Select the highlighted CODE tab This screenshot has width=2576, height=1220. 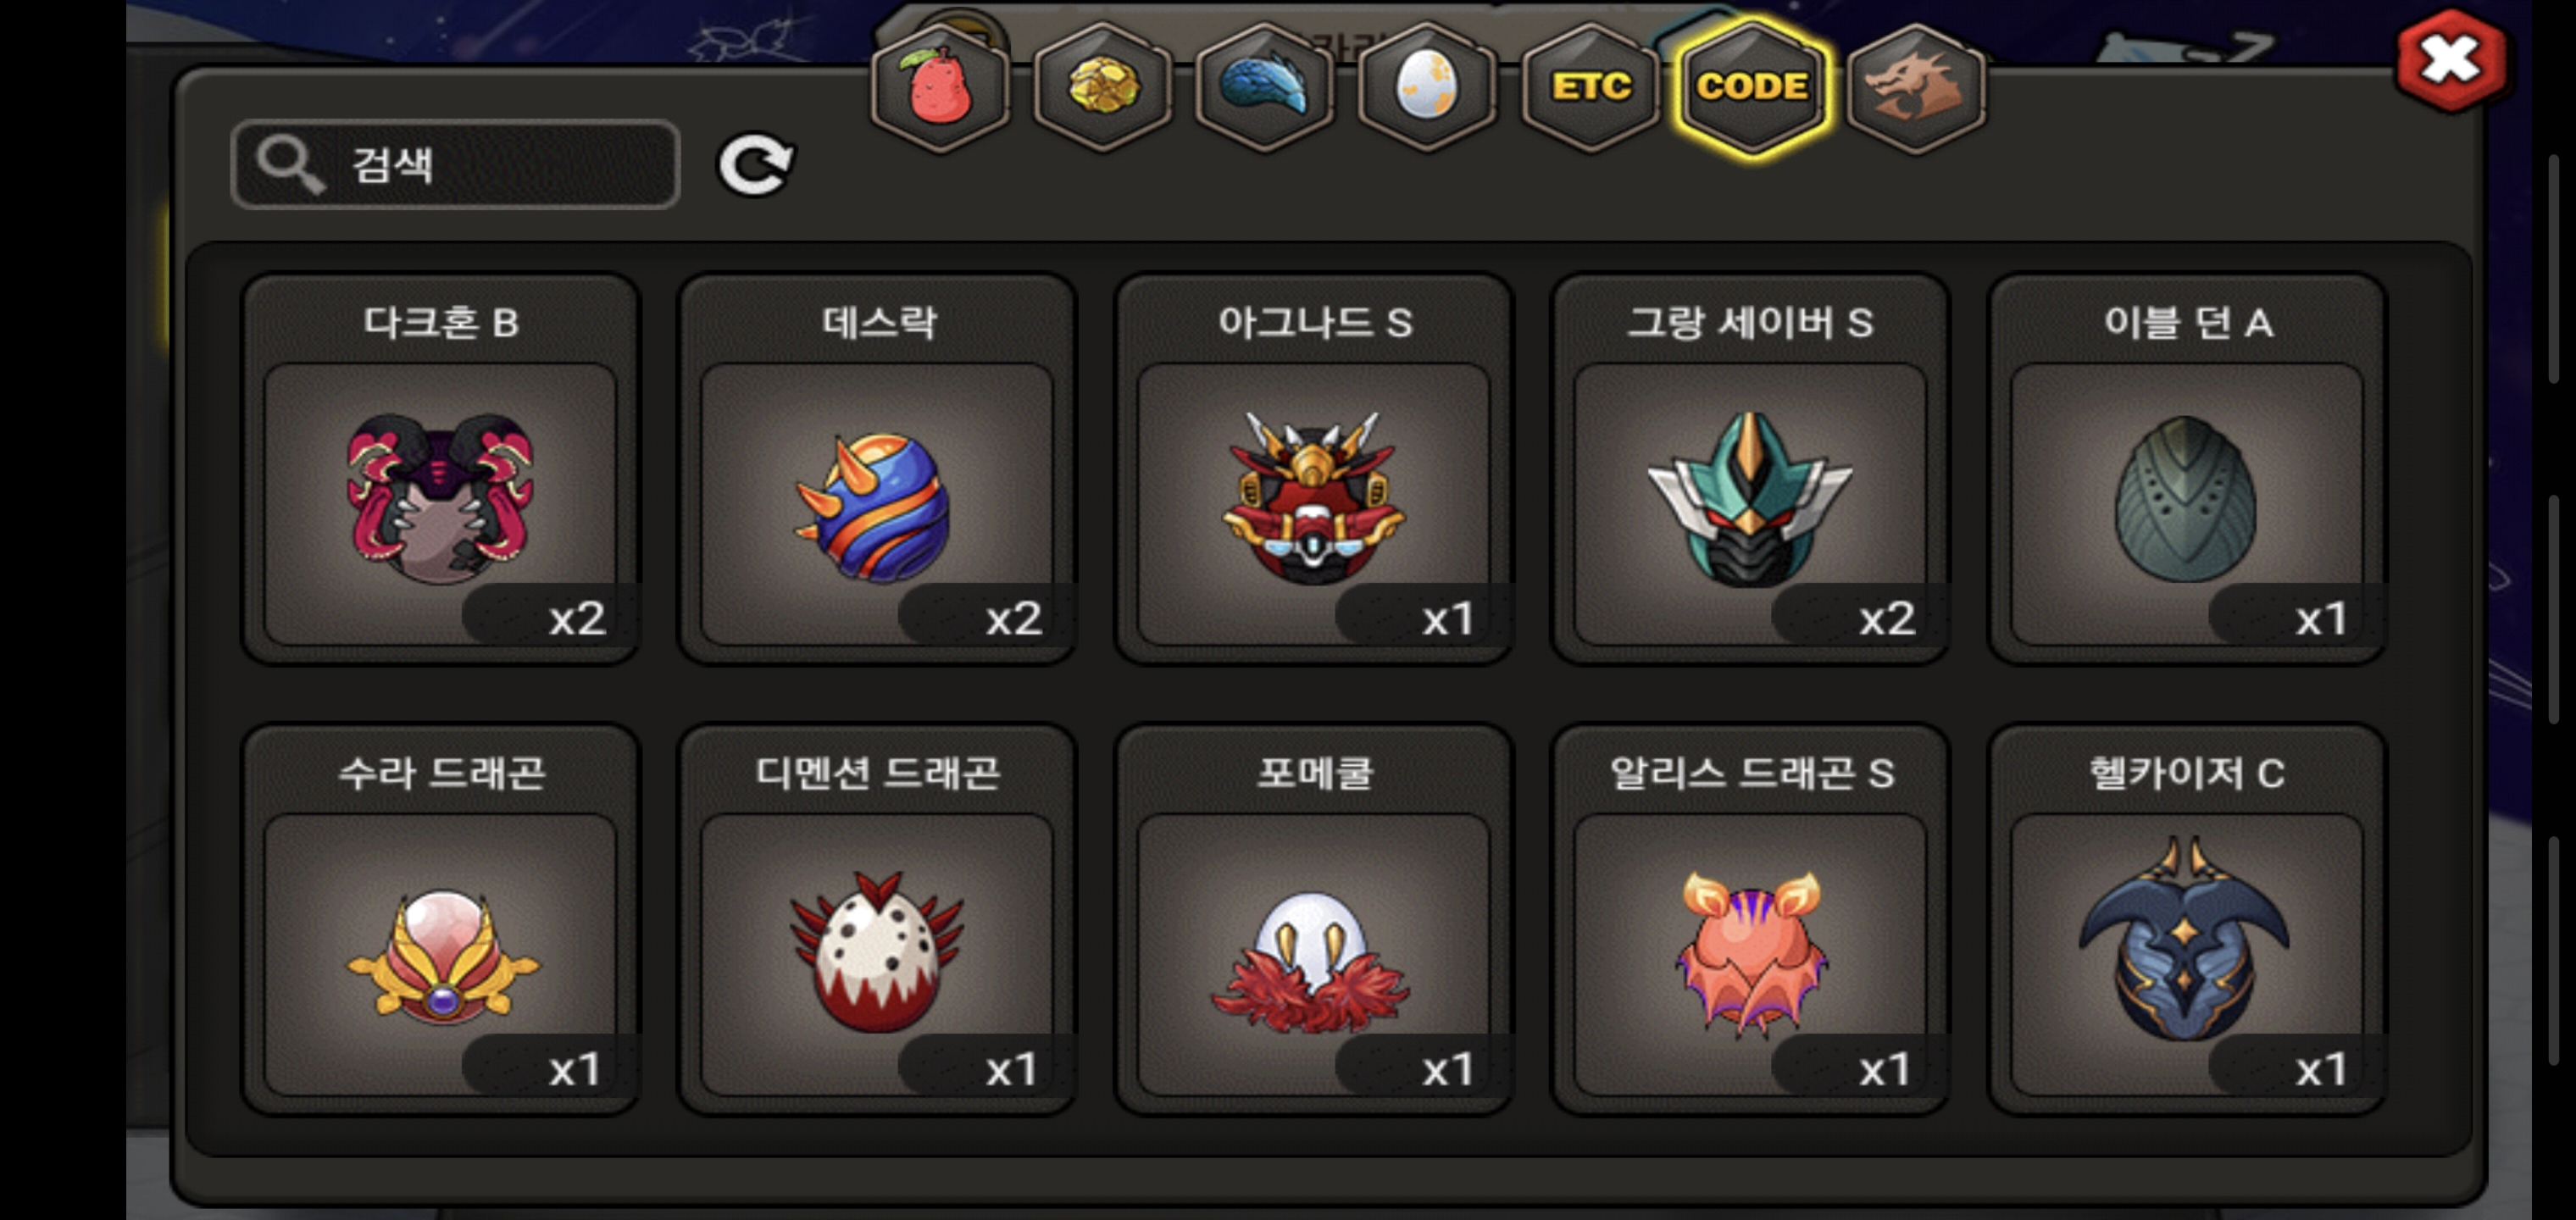1753,88
